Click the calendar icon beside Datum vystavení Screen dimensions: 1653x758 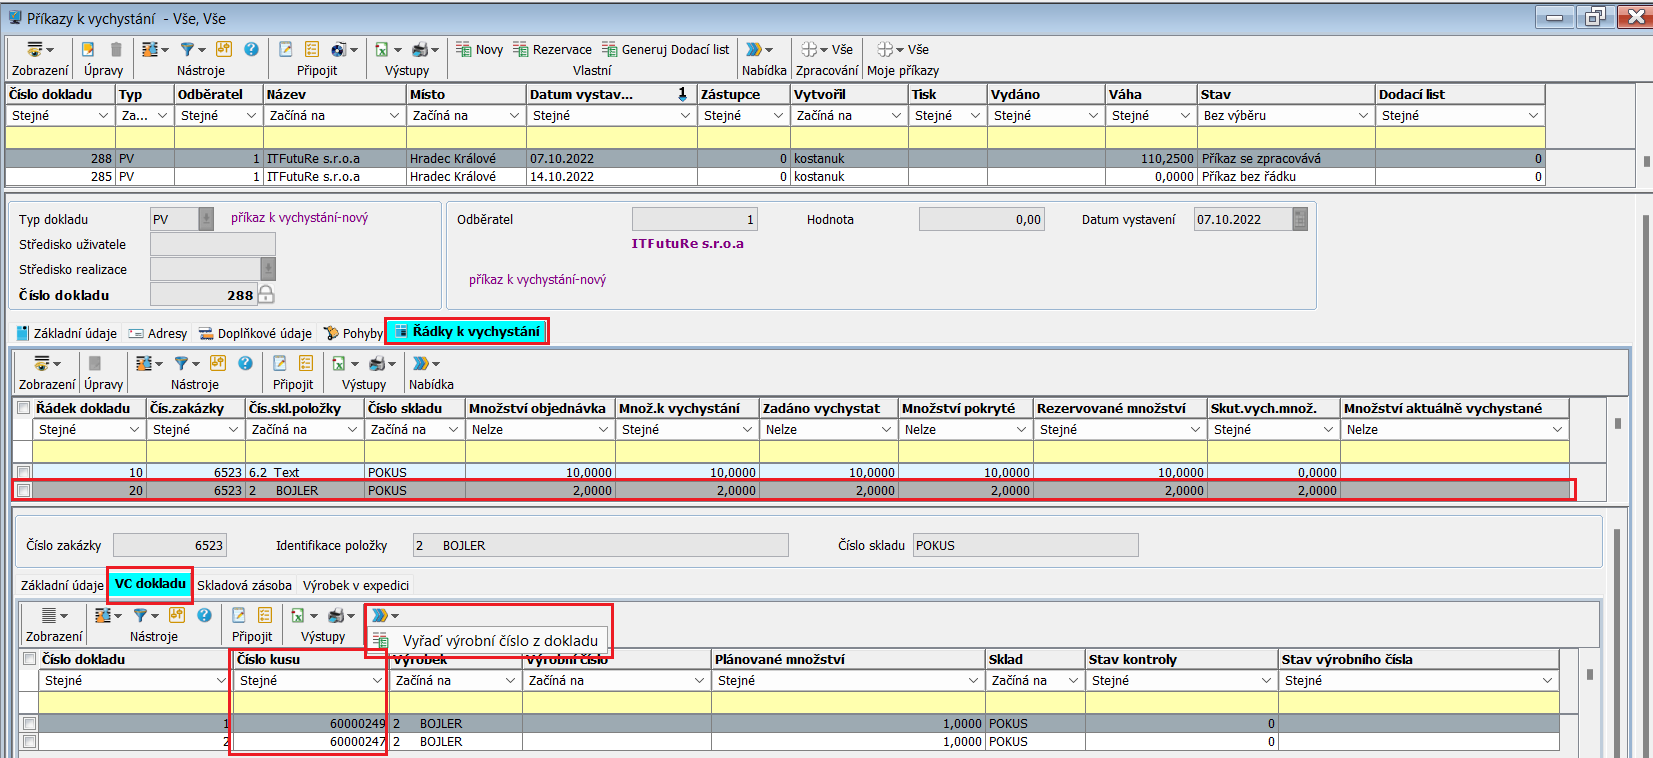point(1300,219)
